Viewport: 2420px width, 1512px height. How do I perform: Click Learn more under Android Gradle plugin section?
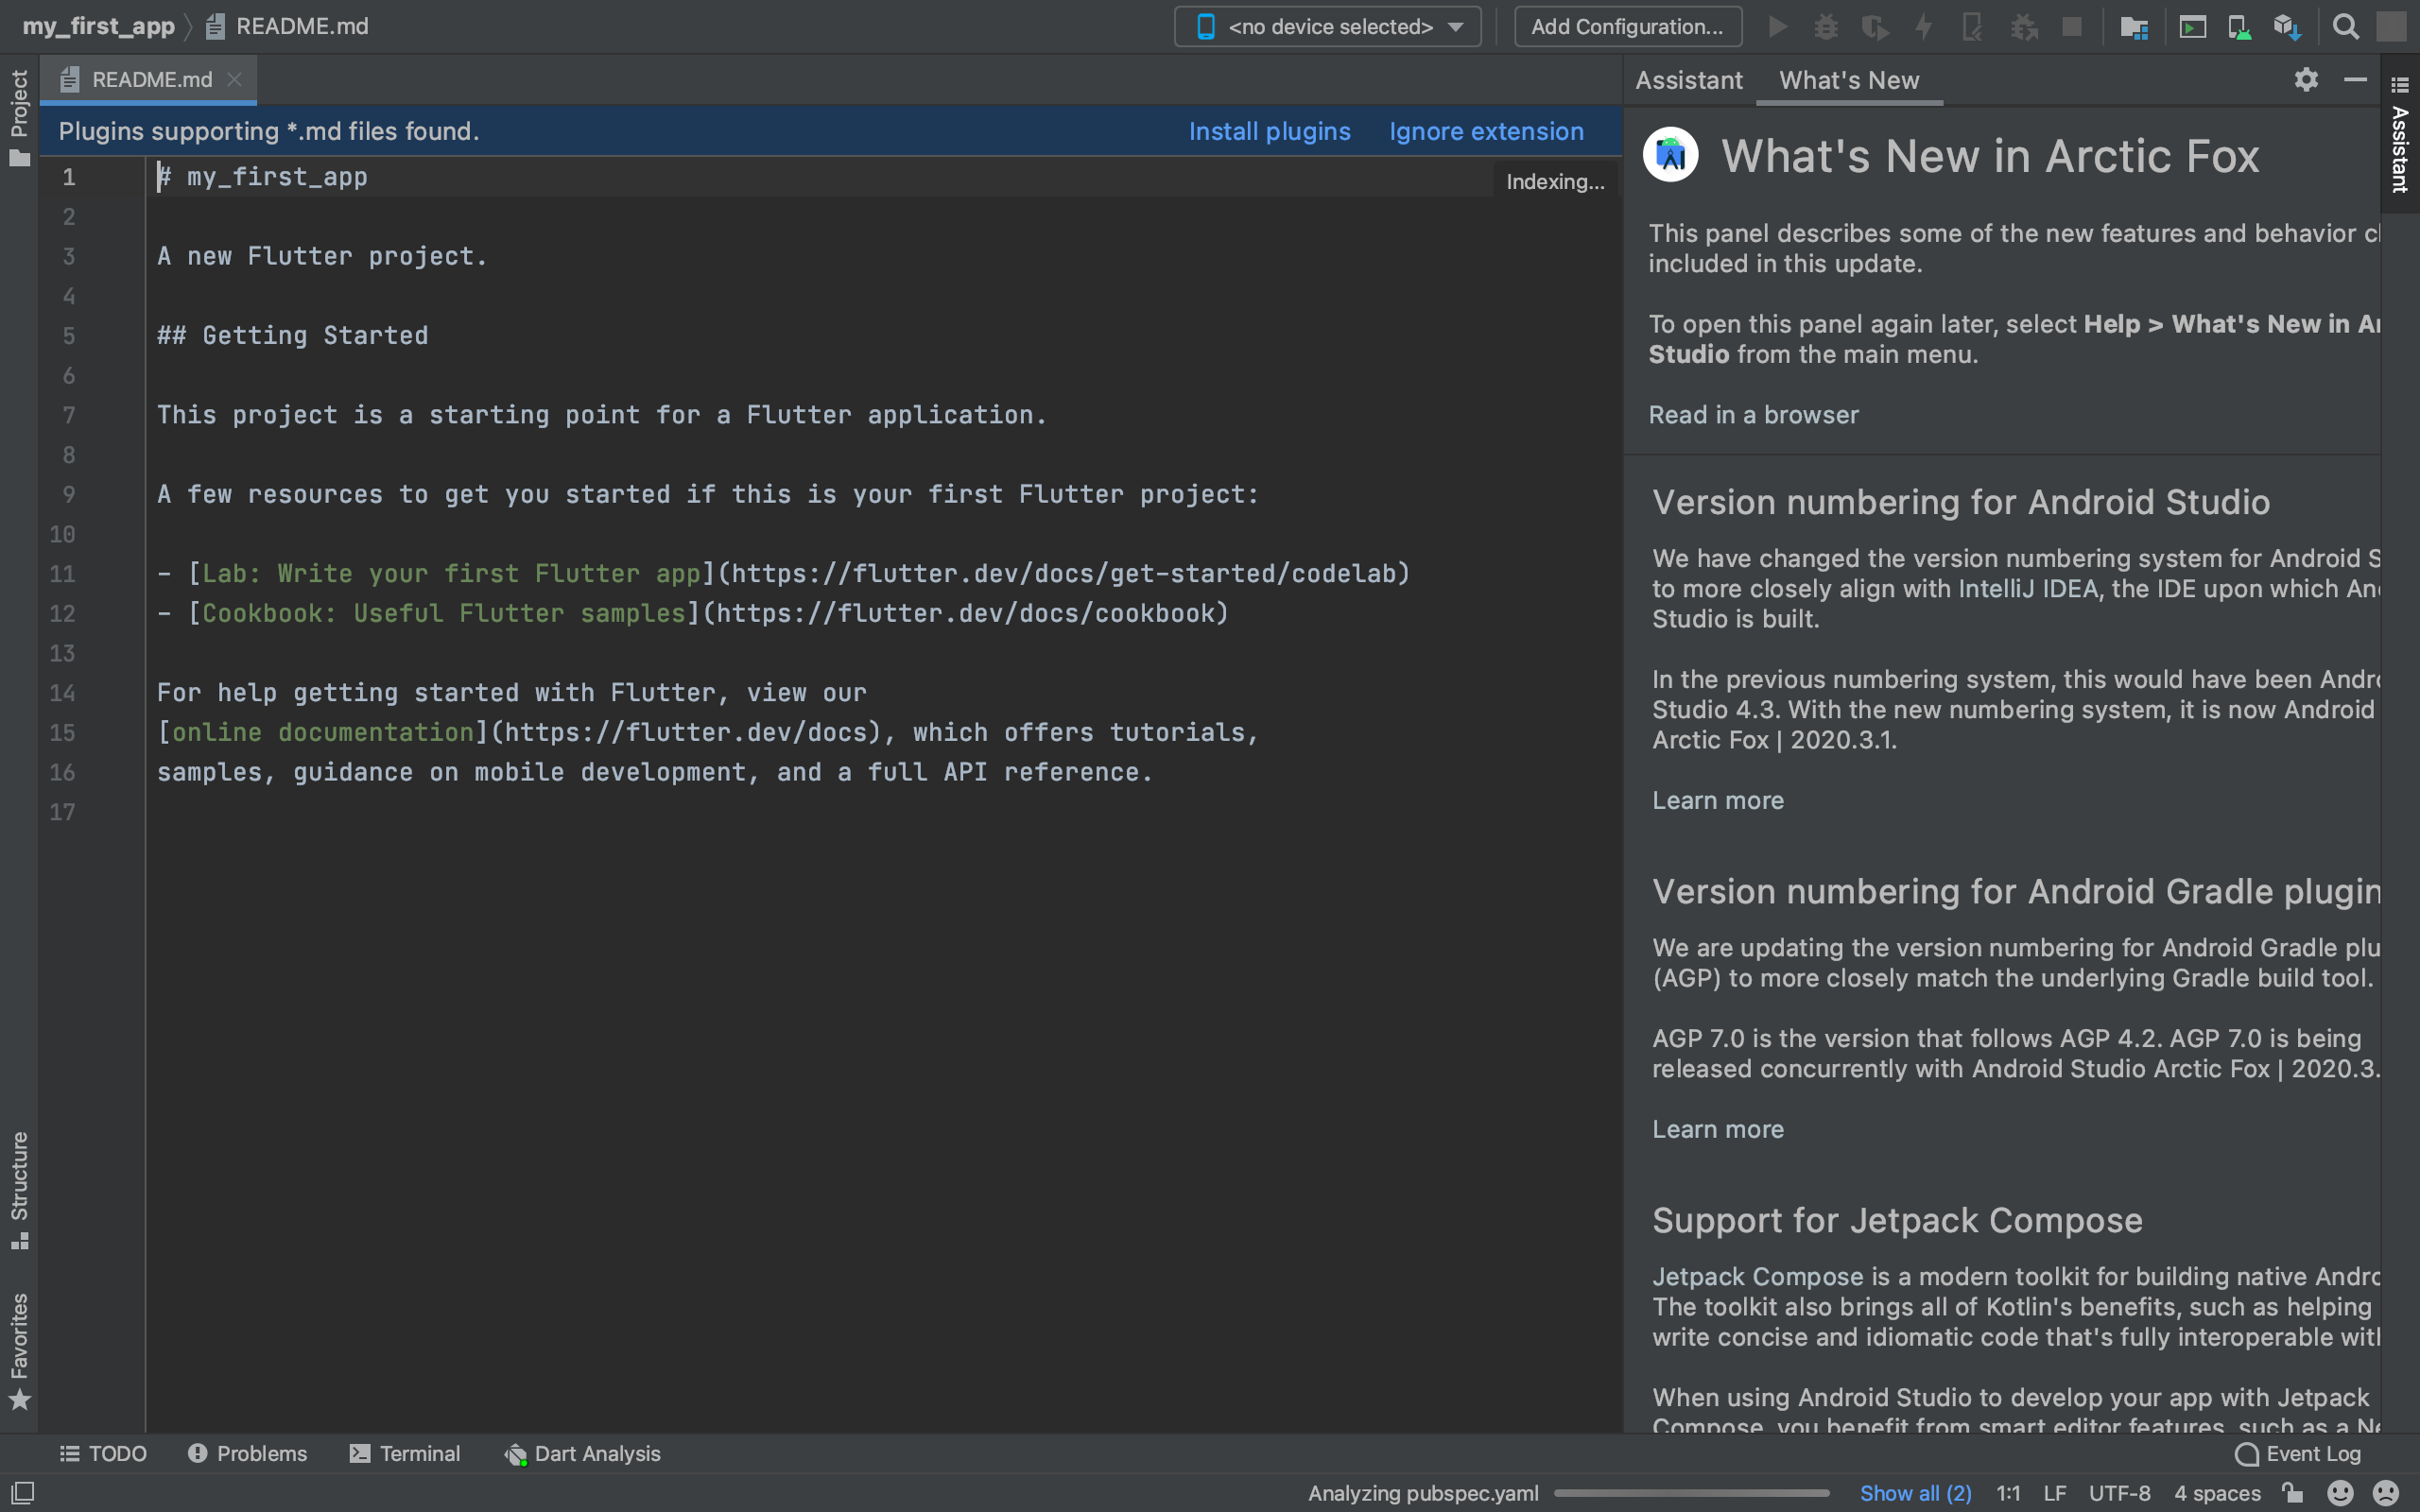[x=1717, y=1129]
